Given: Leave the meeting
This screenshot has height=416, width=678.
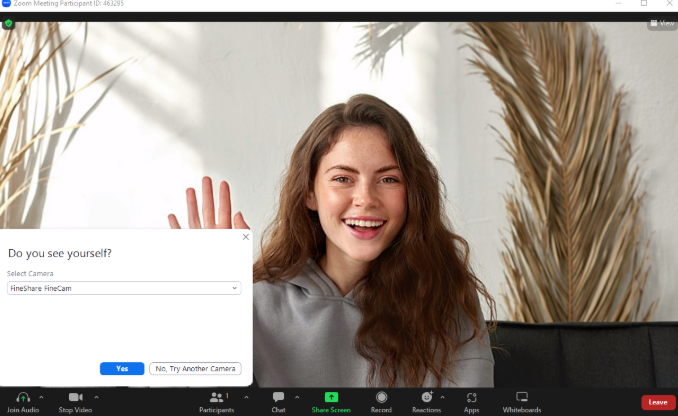Looking at the screenshot, I should [658, 402].
